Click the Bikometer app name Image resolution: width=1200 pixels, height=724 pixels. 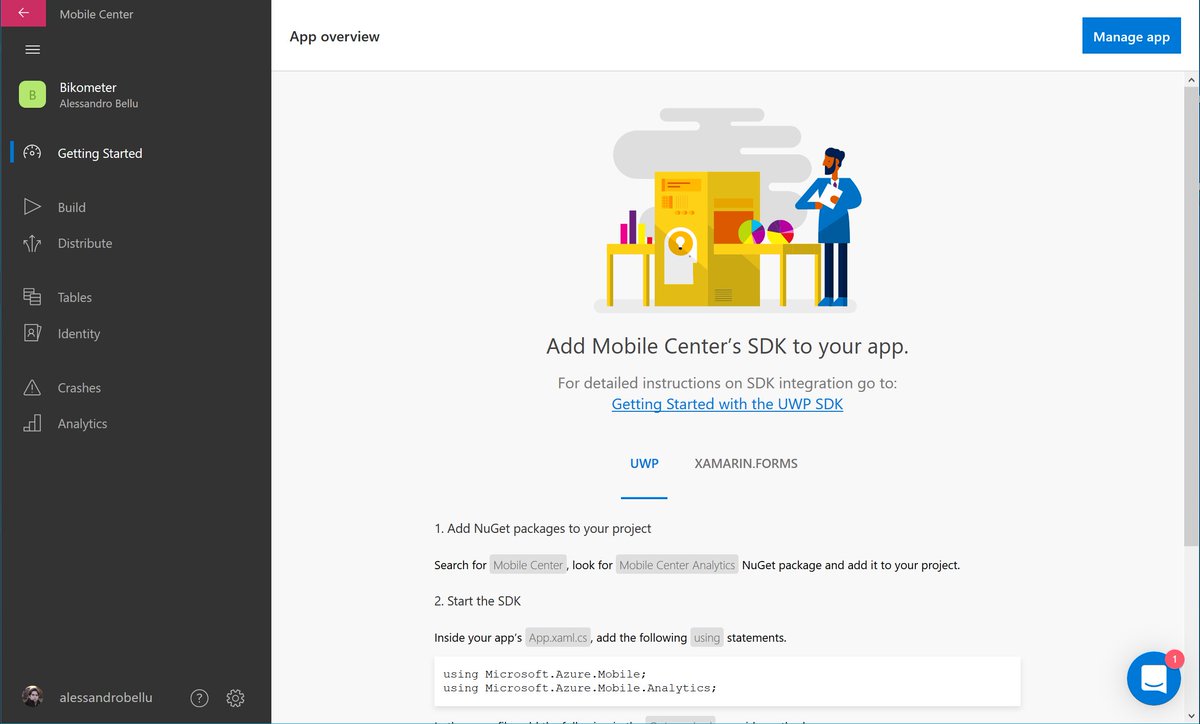coord(88,87)
